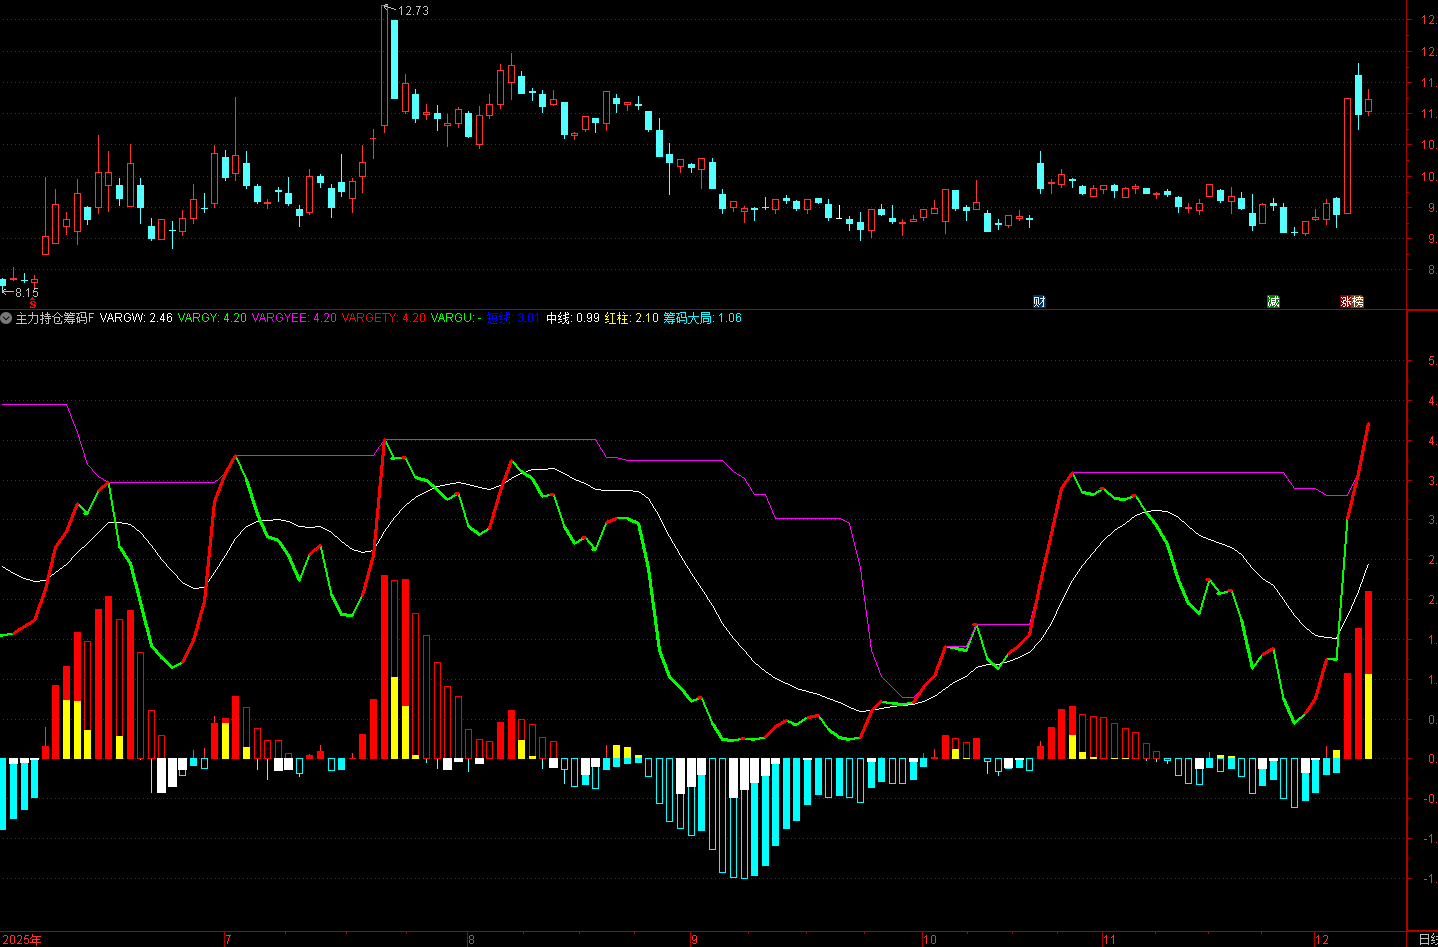1438x947 pixels.
Task: Jump to month 7 on time axis
Action: click(x=228, y=939)
